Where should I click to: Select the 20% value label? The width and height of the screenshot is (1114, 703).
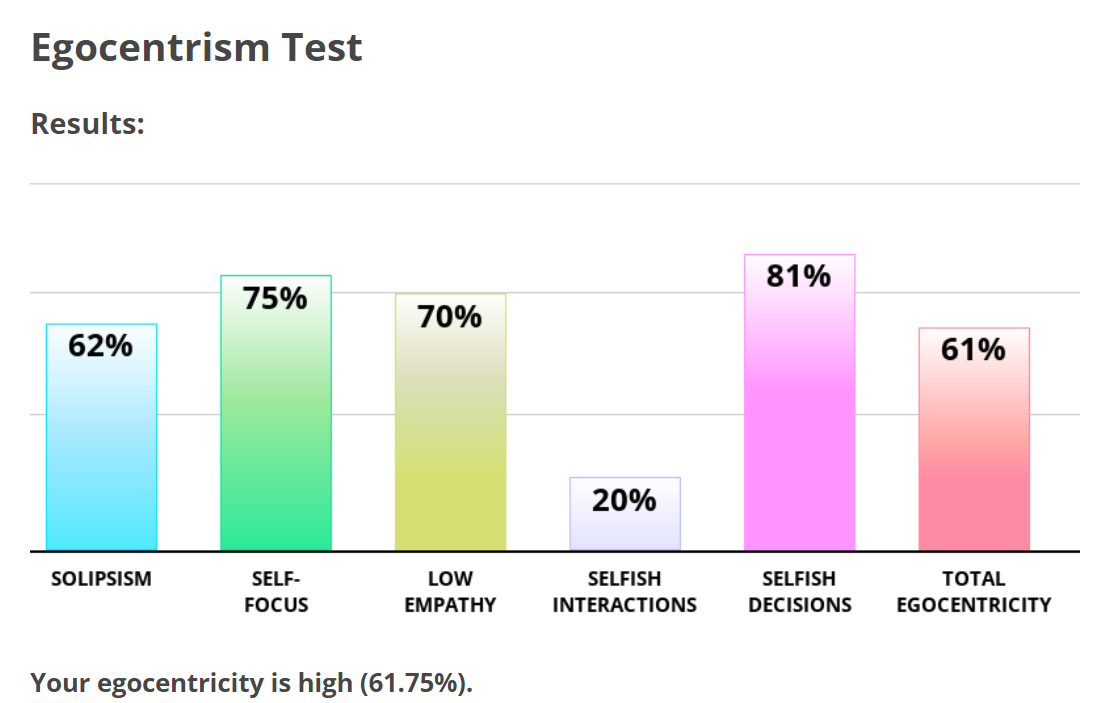click(625, 500)
